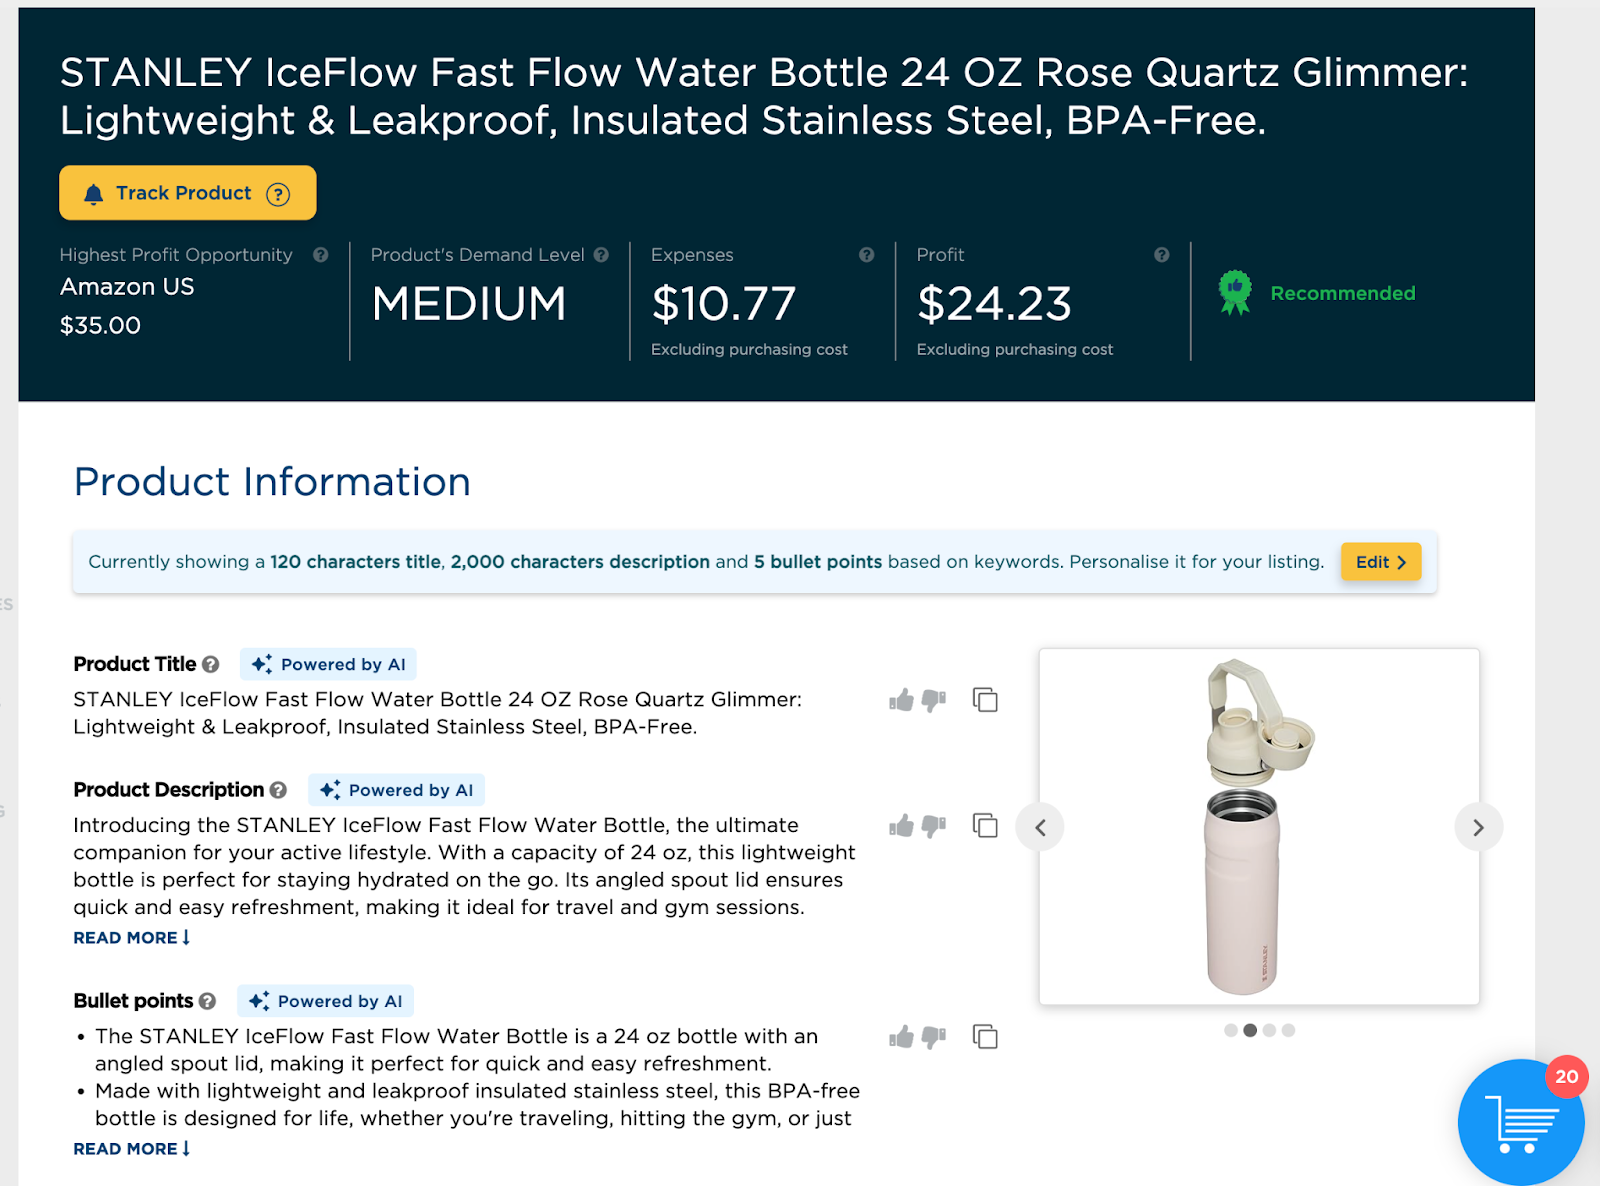Show Highest Profit Opportunity help tooltip
Viewport: 1600px width, 1186px height.
tap(321, 255)
